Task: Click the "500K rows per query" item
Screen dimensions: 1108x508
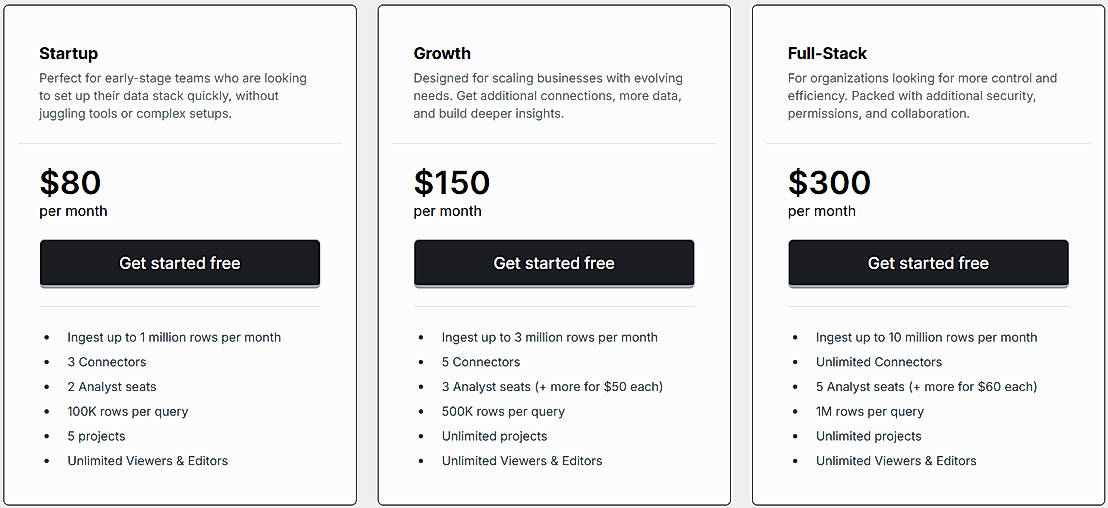Action: (x=503, y=411)
